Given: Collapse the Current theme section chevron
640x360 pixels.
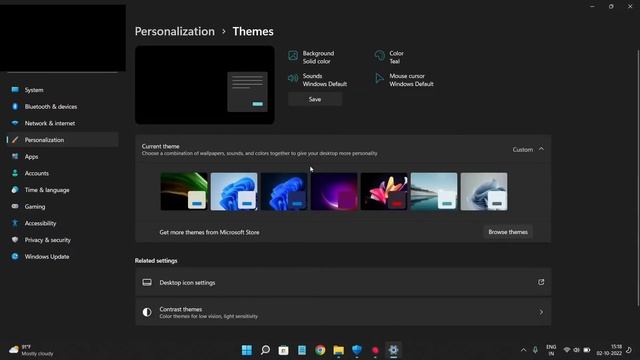Looking at the screenshot, I should click(x=541, y=149).
